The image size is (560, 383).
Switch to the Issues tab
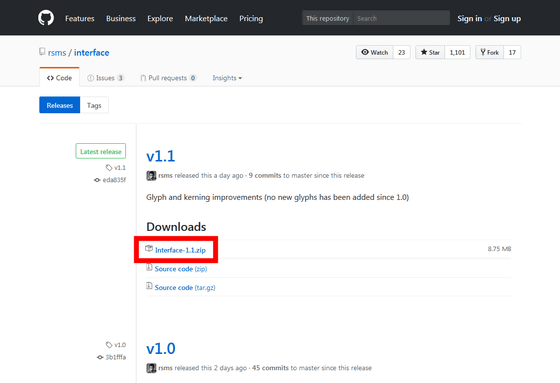tap(105, 78)
